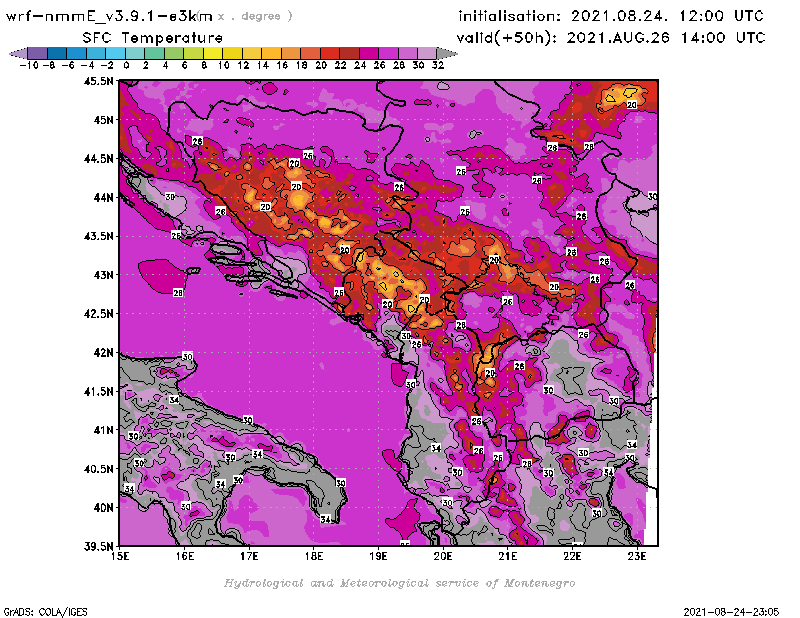Viewport: 800px width, 618px height.
Task: Click the '16E' longitude axis label
Action: pyautogui.click(x=185, y=556)
